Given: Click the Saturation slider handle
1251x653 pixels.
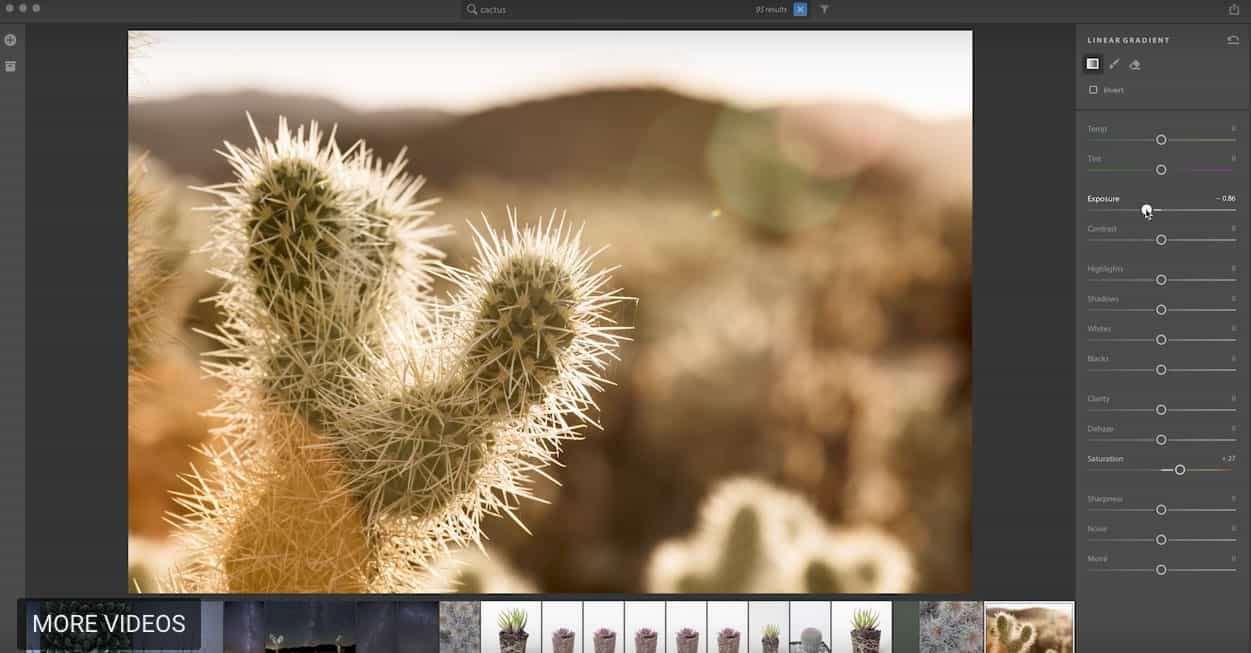Looking at the screenshot, I should (1180, 470).
